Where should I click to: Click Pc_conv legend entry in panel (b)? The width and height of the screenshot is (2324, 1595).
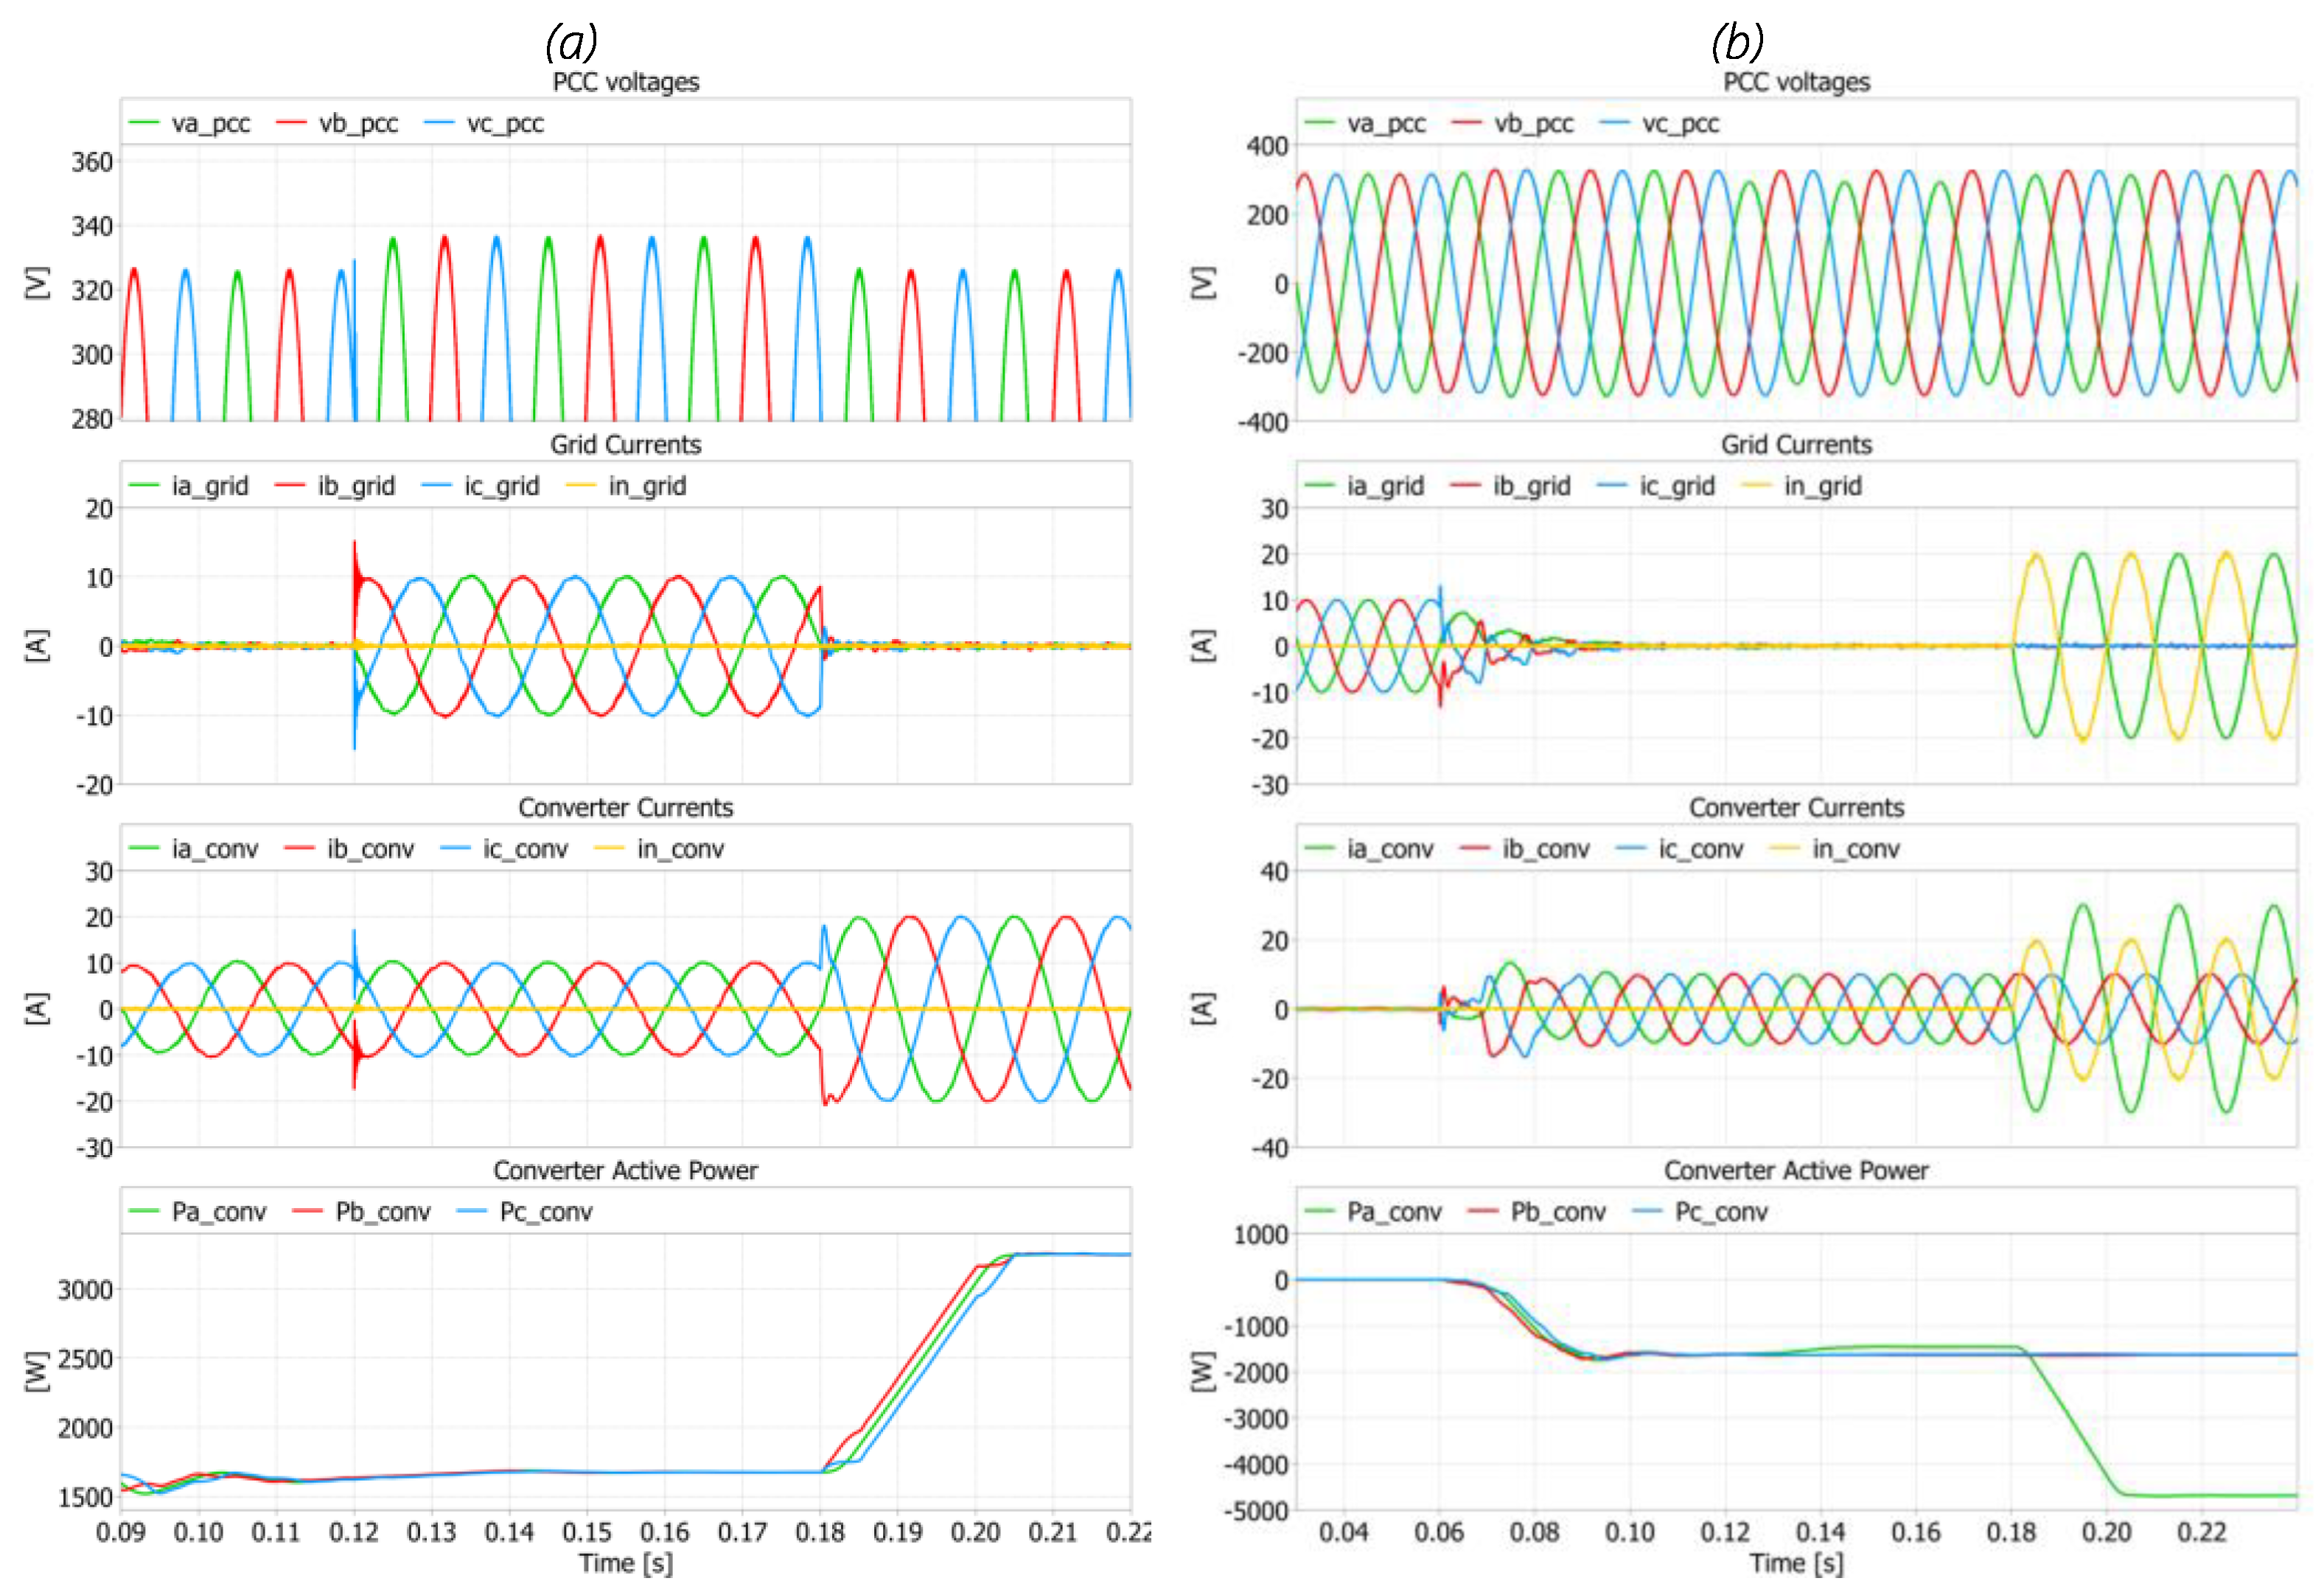tap(1721, 1213)
